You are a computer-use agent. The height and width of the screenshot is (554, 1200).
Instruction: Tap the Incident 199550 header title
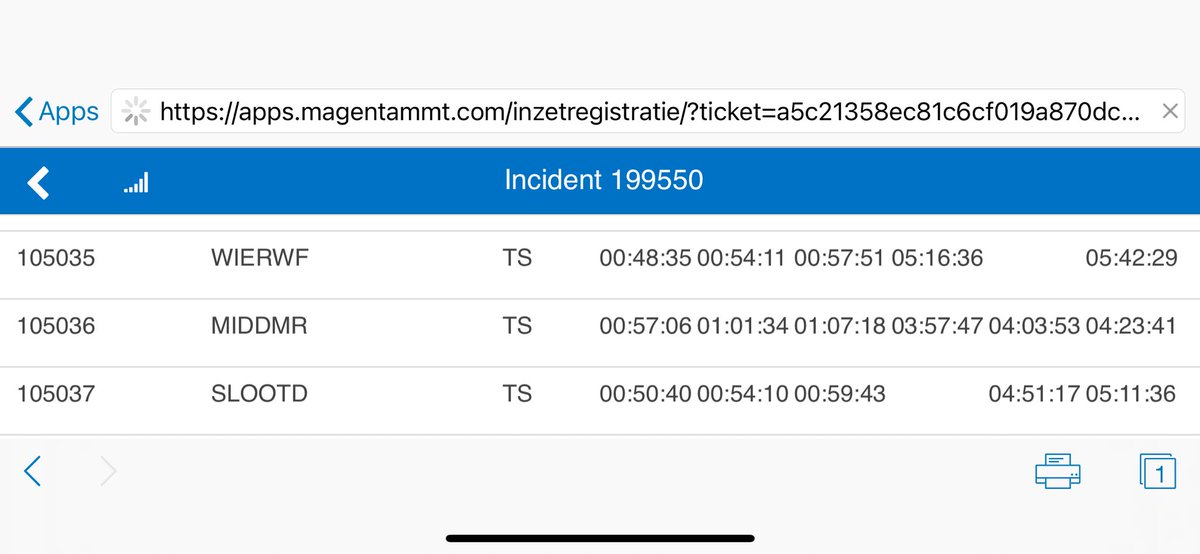[x=603, y=181]
